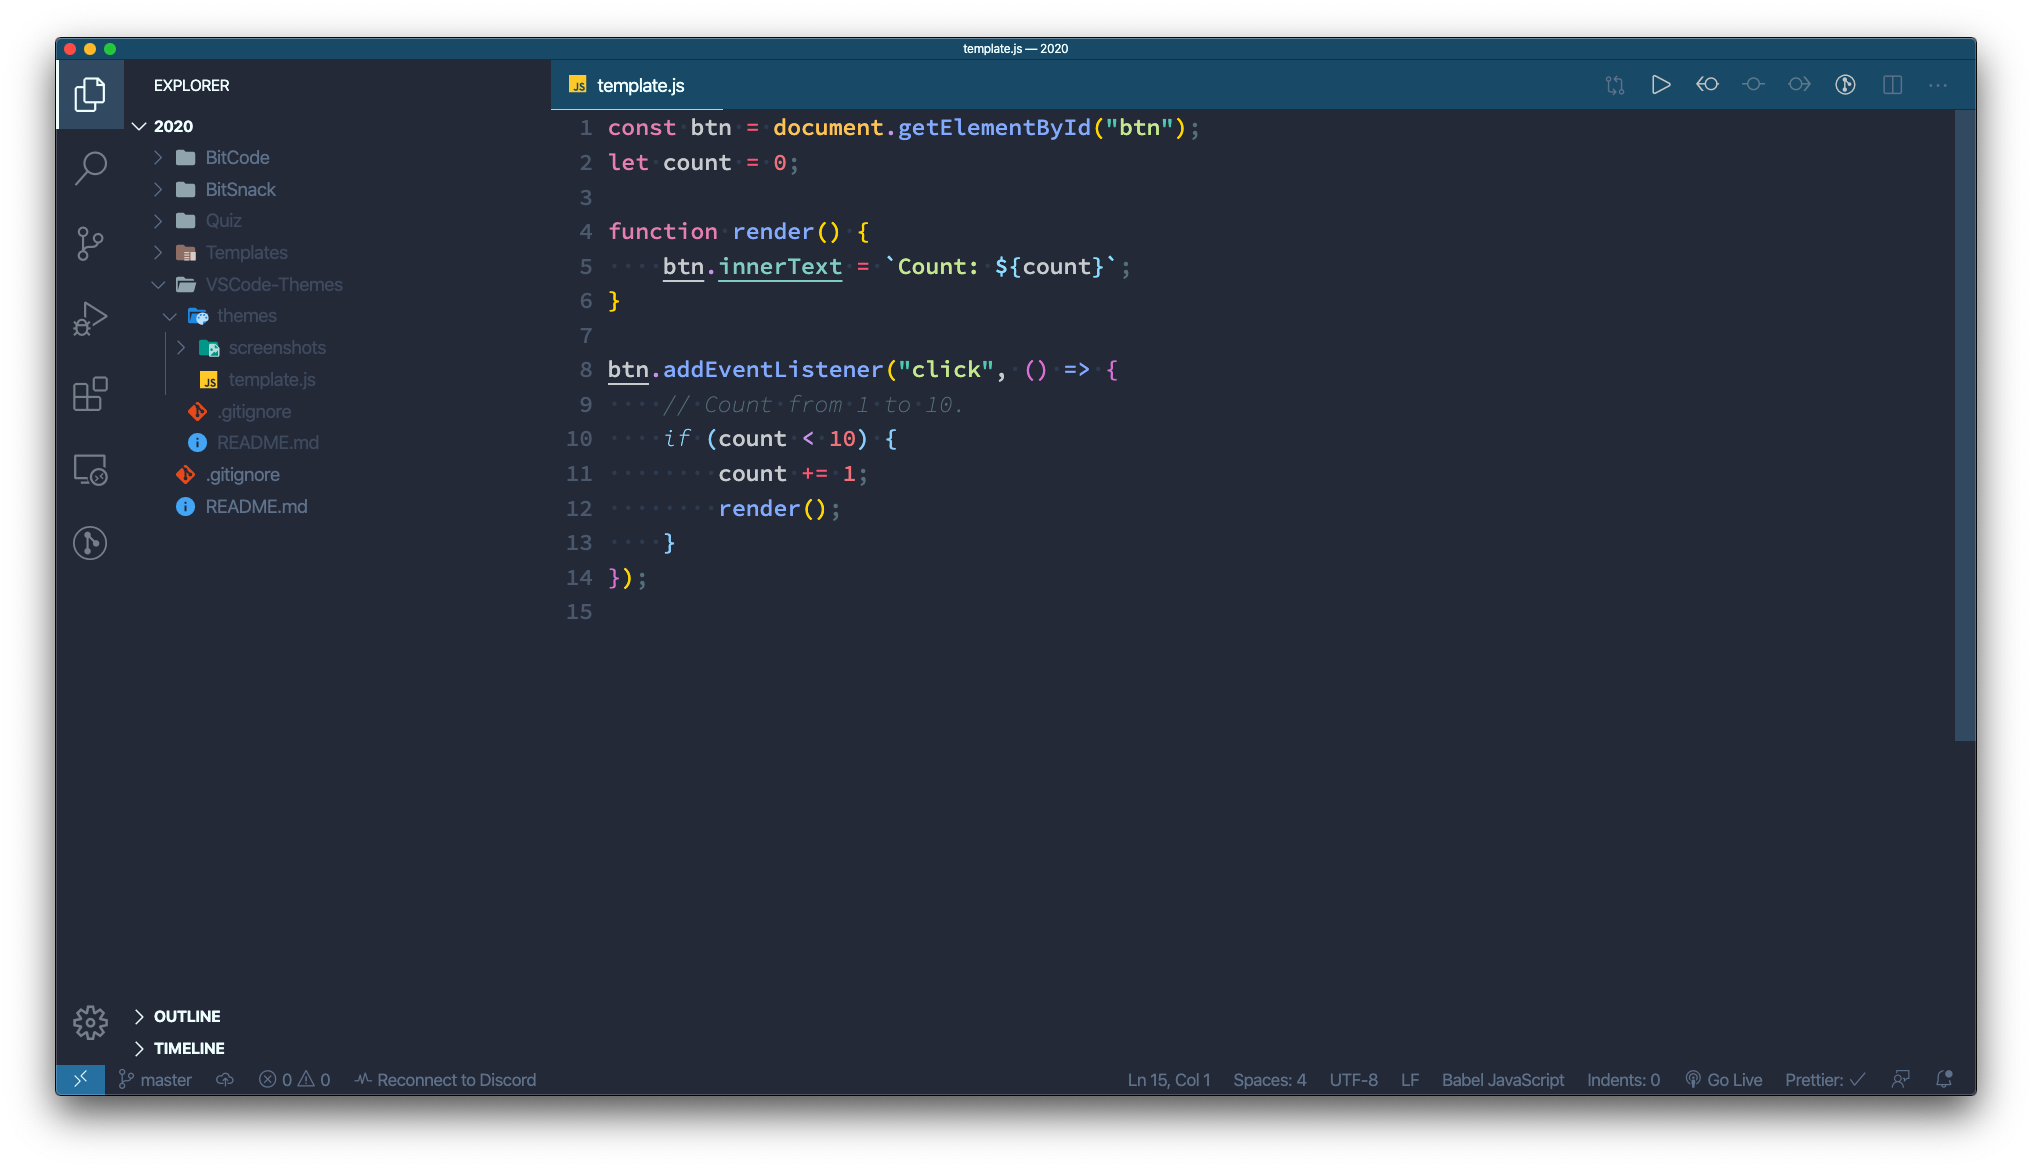2032x1169 pixels.
Task: Expand the TIMELINE section
Action: 188,1048
